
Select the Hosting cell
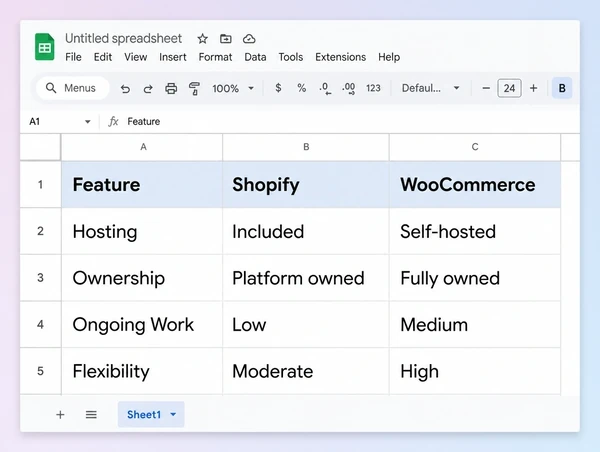click(142, 231)
